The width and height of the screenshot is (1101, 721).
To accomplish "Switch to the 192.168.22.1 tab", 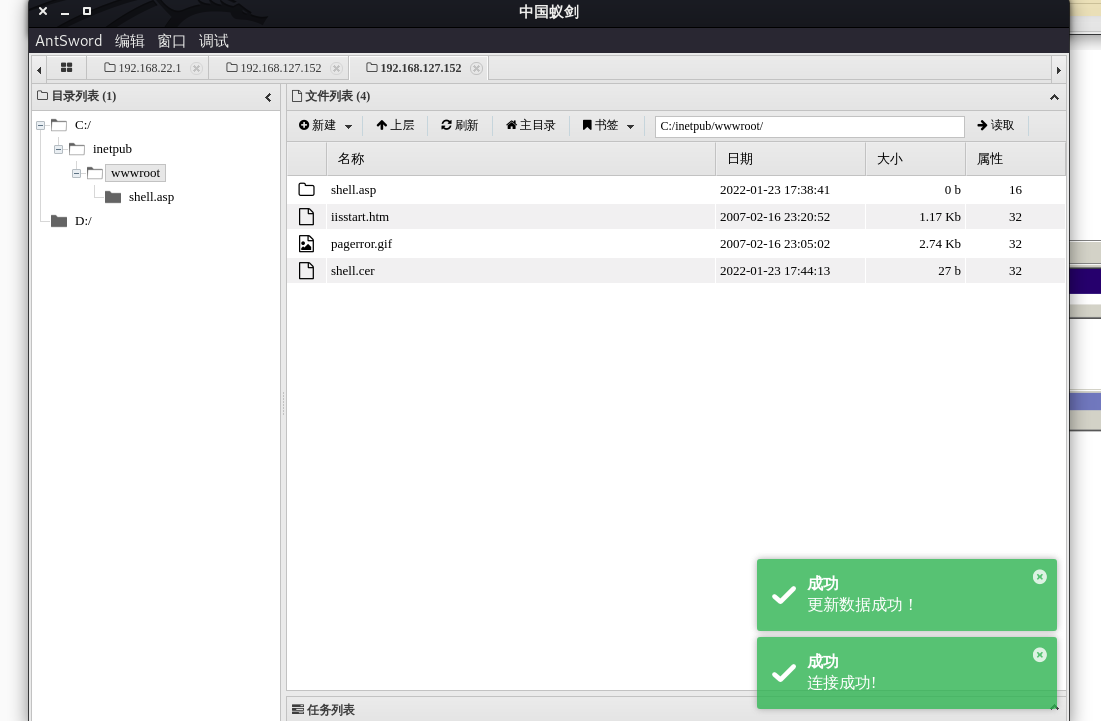I will coord(143,68).
